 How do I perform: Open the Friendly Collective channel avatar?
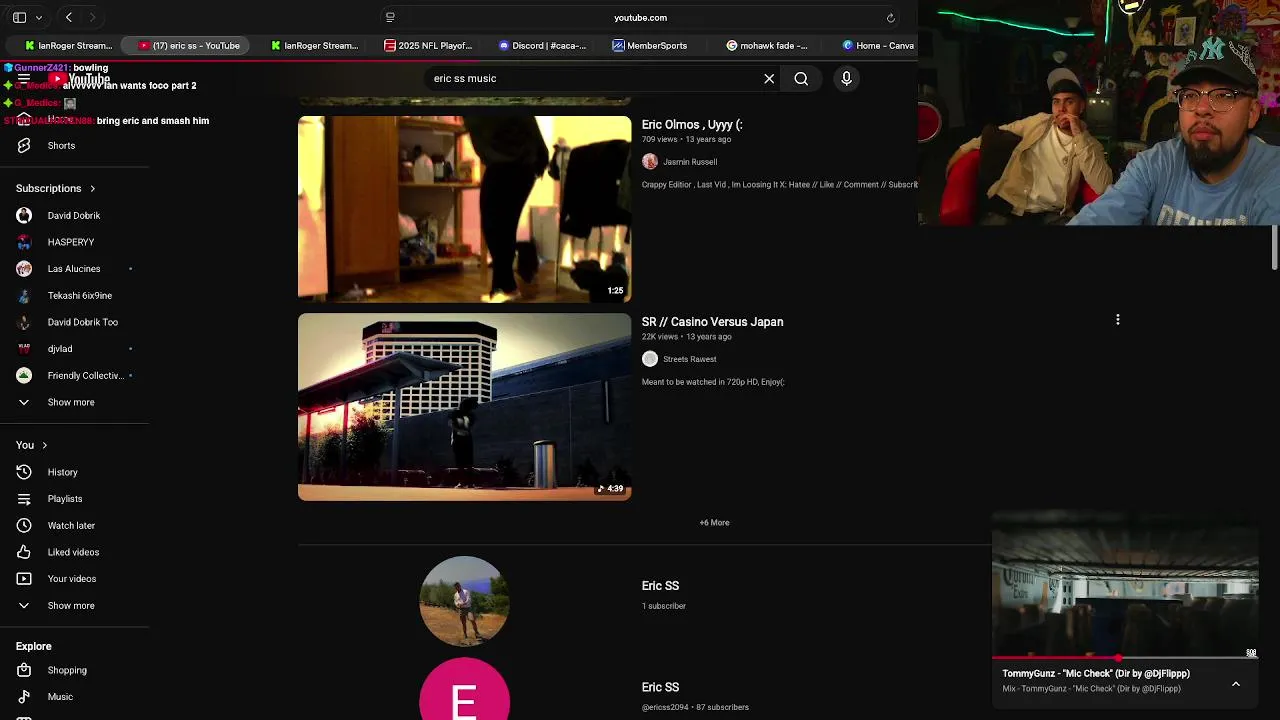(24, 375)
